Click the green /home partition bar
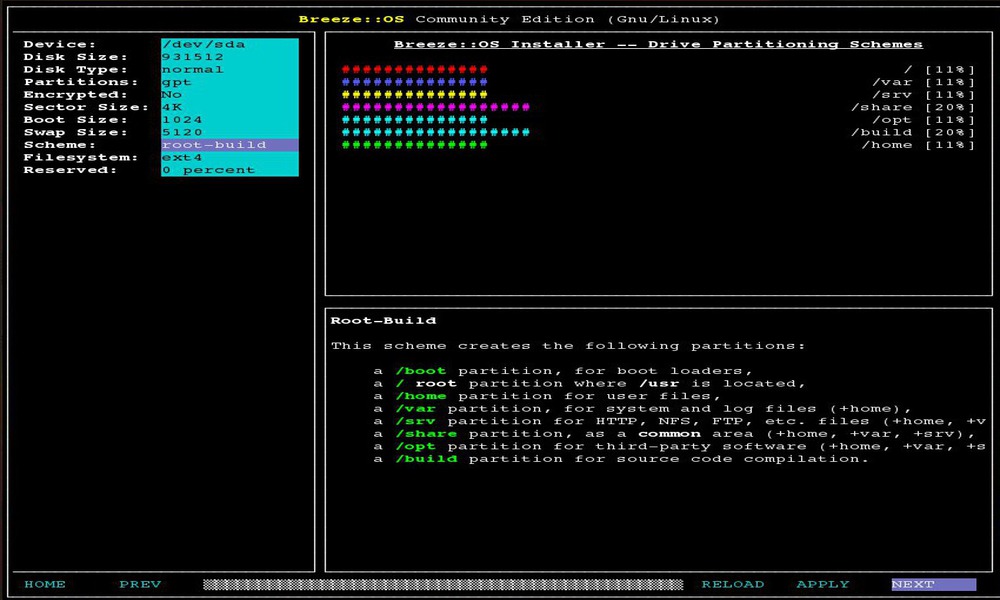1000x600 pixels. 414,145
